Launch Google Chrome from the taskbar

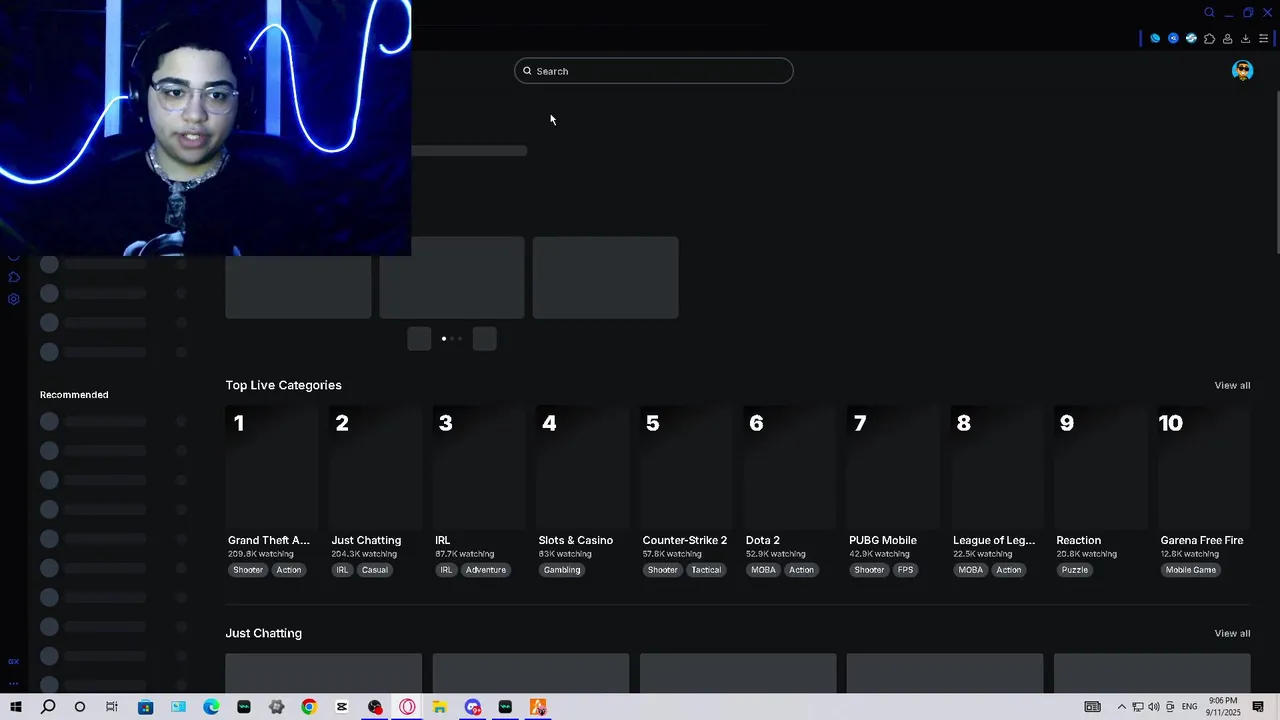coord(309,707)
